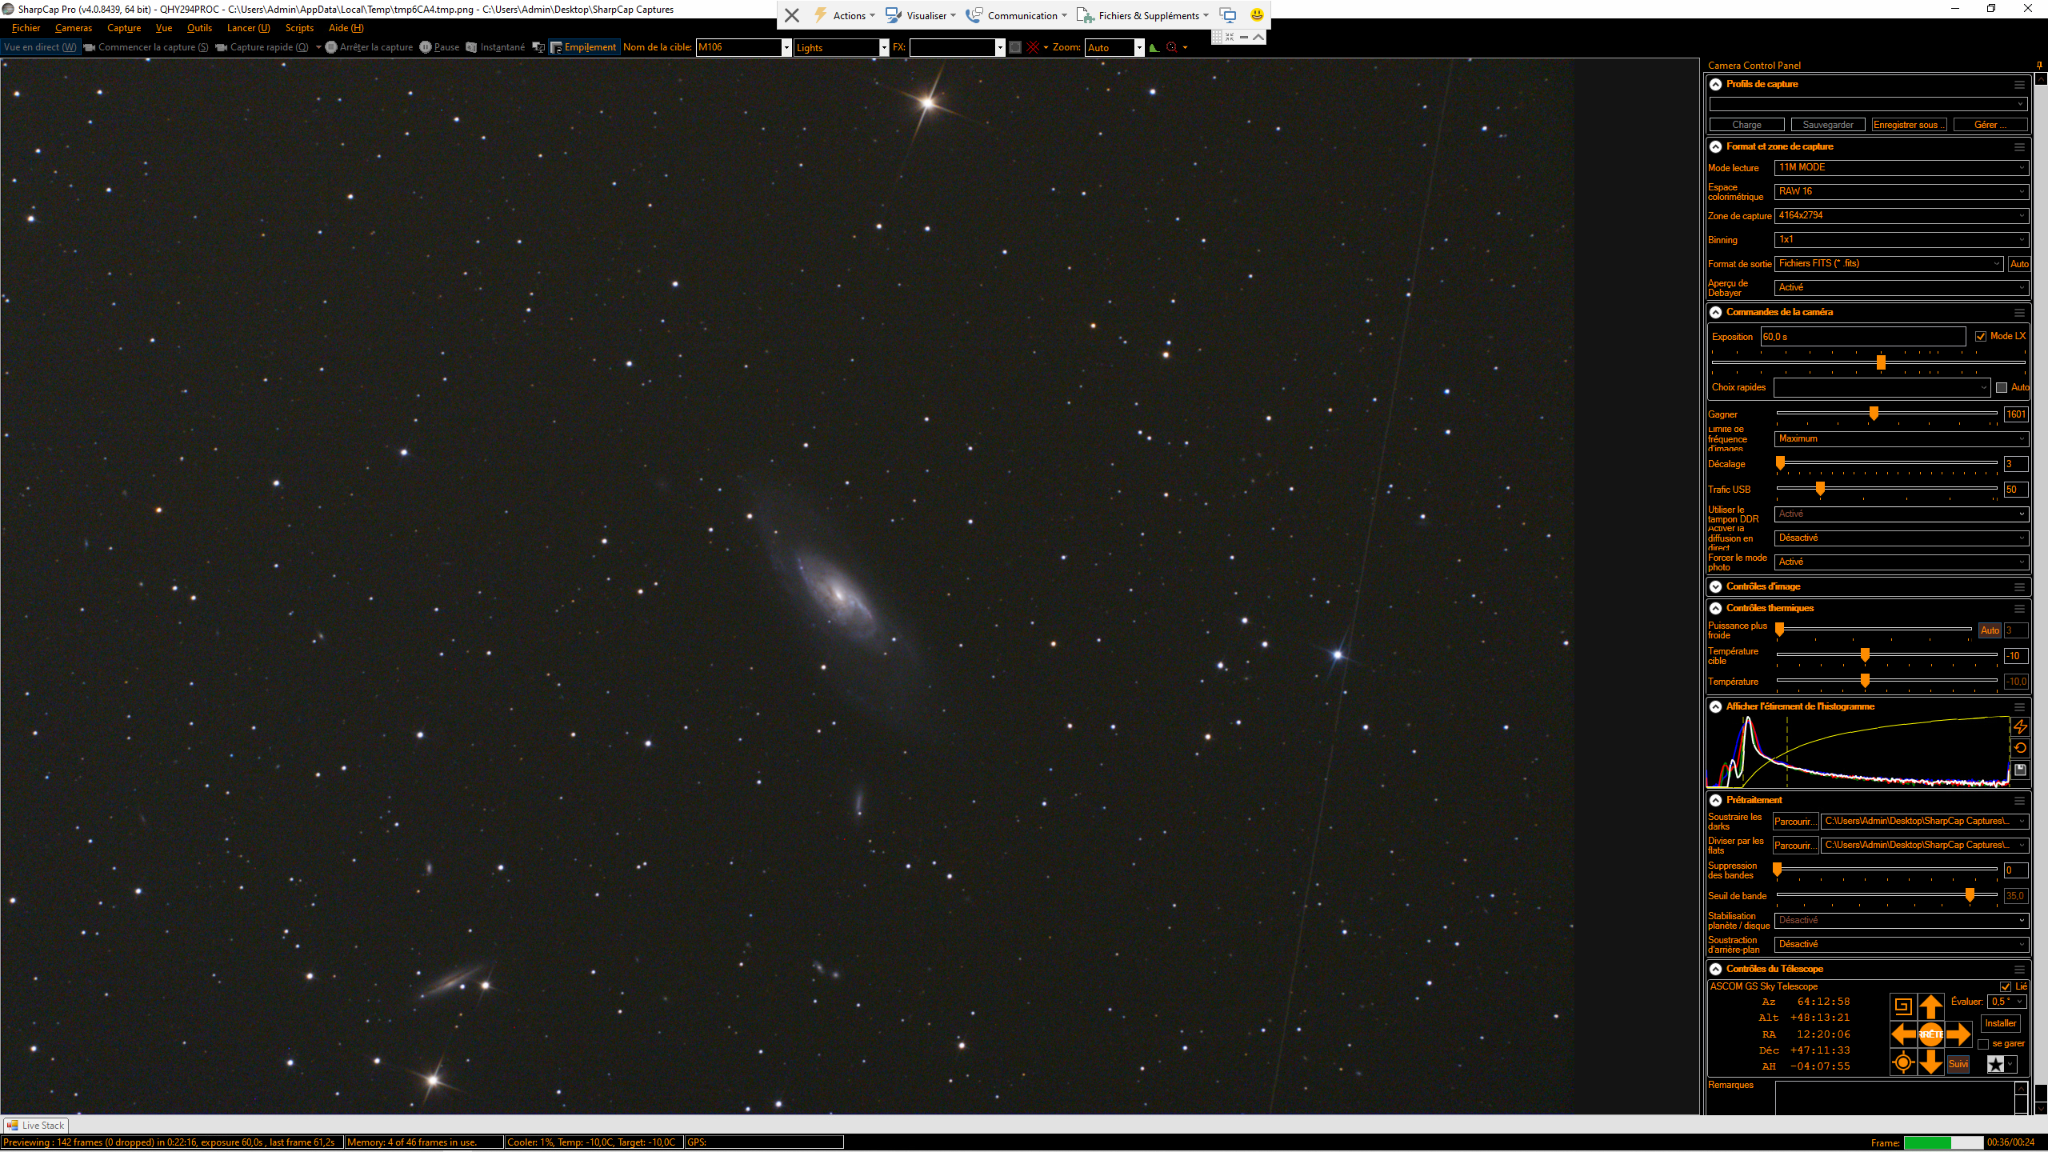The height and width of the screenshot is (1152, 2048).
Task: Click the auto-stretch lightning bolt in histogram panel
Action: click(x=2020, y=727)
